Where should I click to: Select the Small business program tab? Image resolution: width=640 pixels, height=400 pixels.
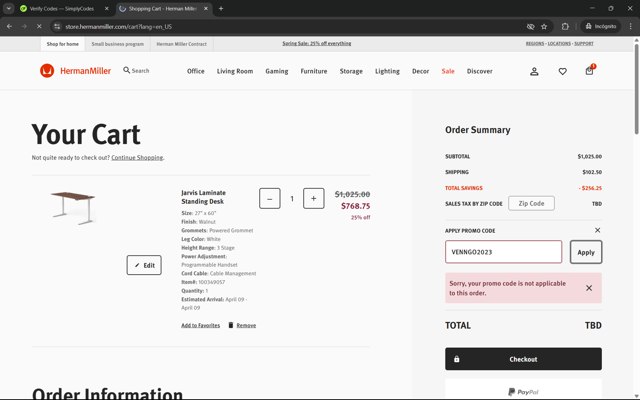pyautogui.click(x=118, y=44)
